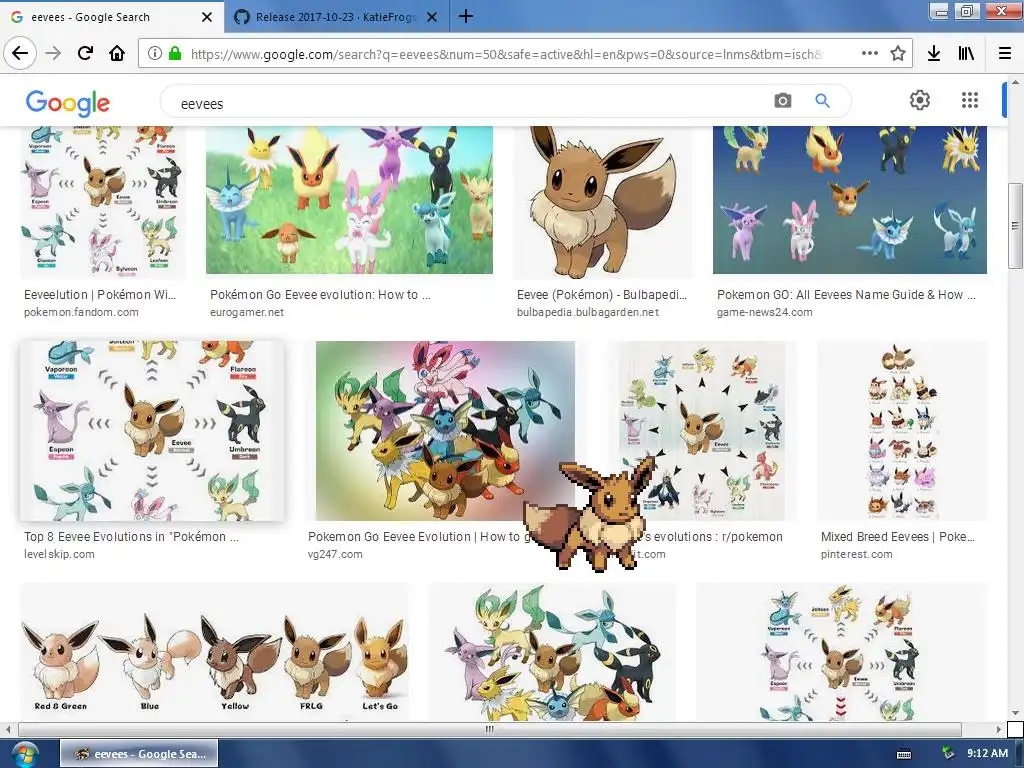This screenshot has height=768, width=1024.
Task: Go back to the previous page
Action: click(20, 53)
